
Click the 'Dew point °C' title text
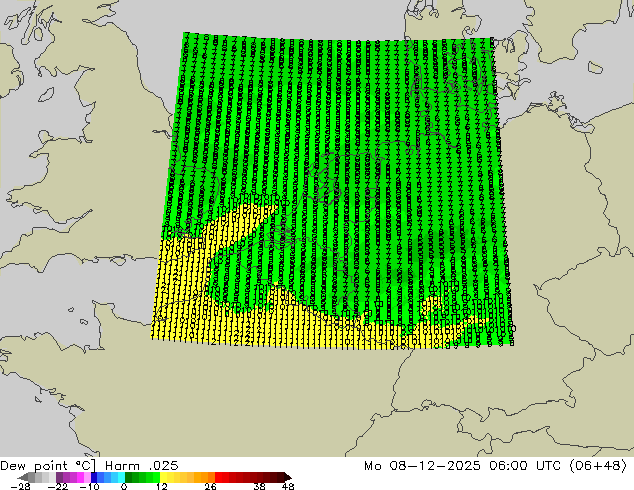[x=48, y=466]
